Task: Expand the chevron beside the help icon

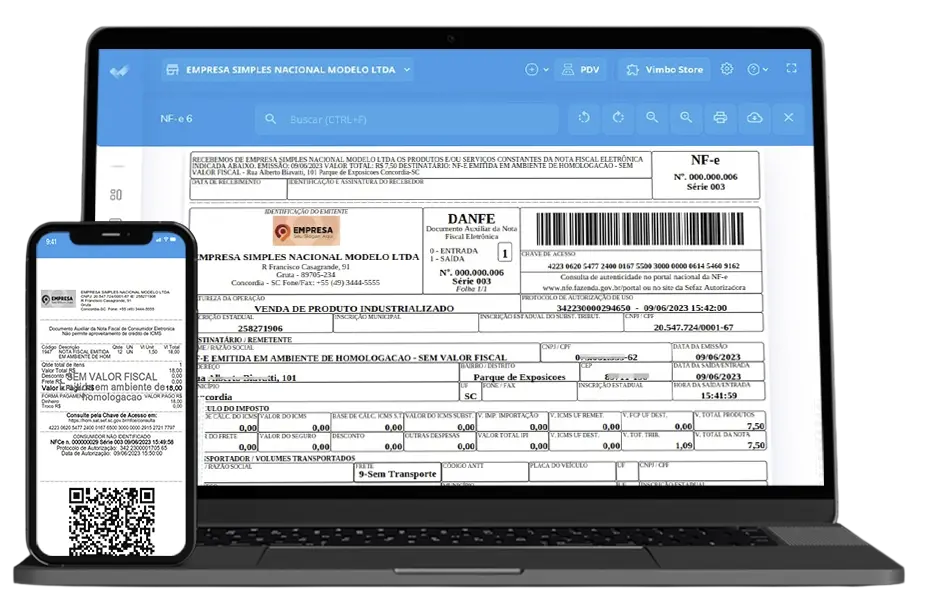Action: (765, 70)
